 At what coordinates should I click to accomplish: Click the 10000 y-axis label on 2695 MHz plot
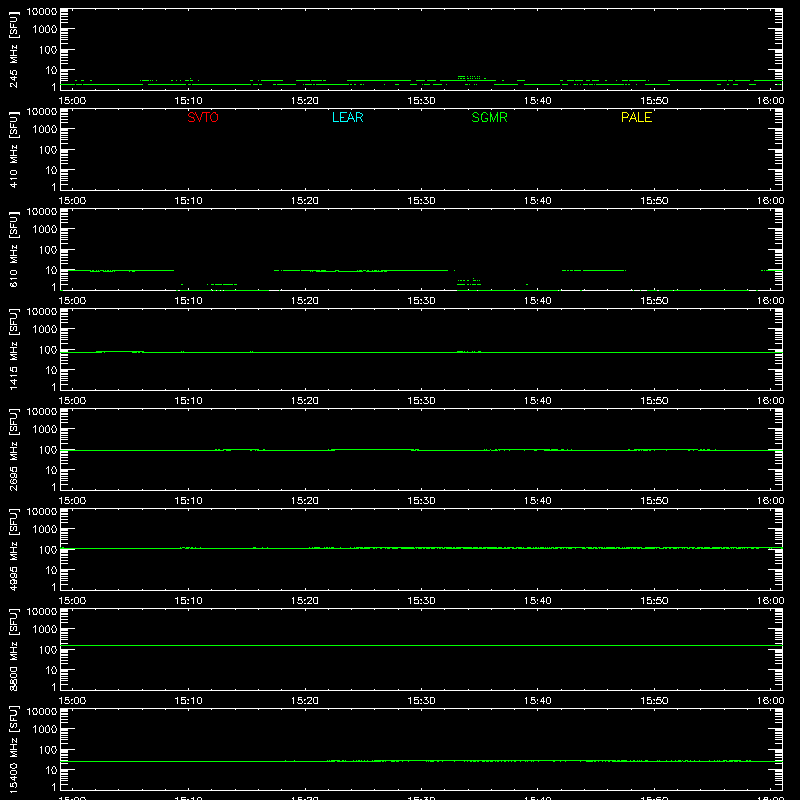coord(42,412)
